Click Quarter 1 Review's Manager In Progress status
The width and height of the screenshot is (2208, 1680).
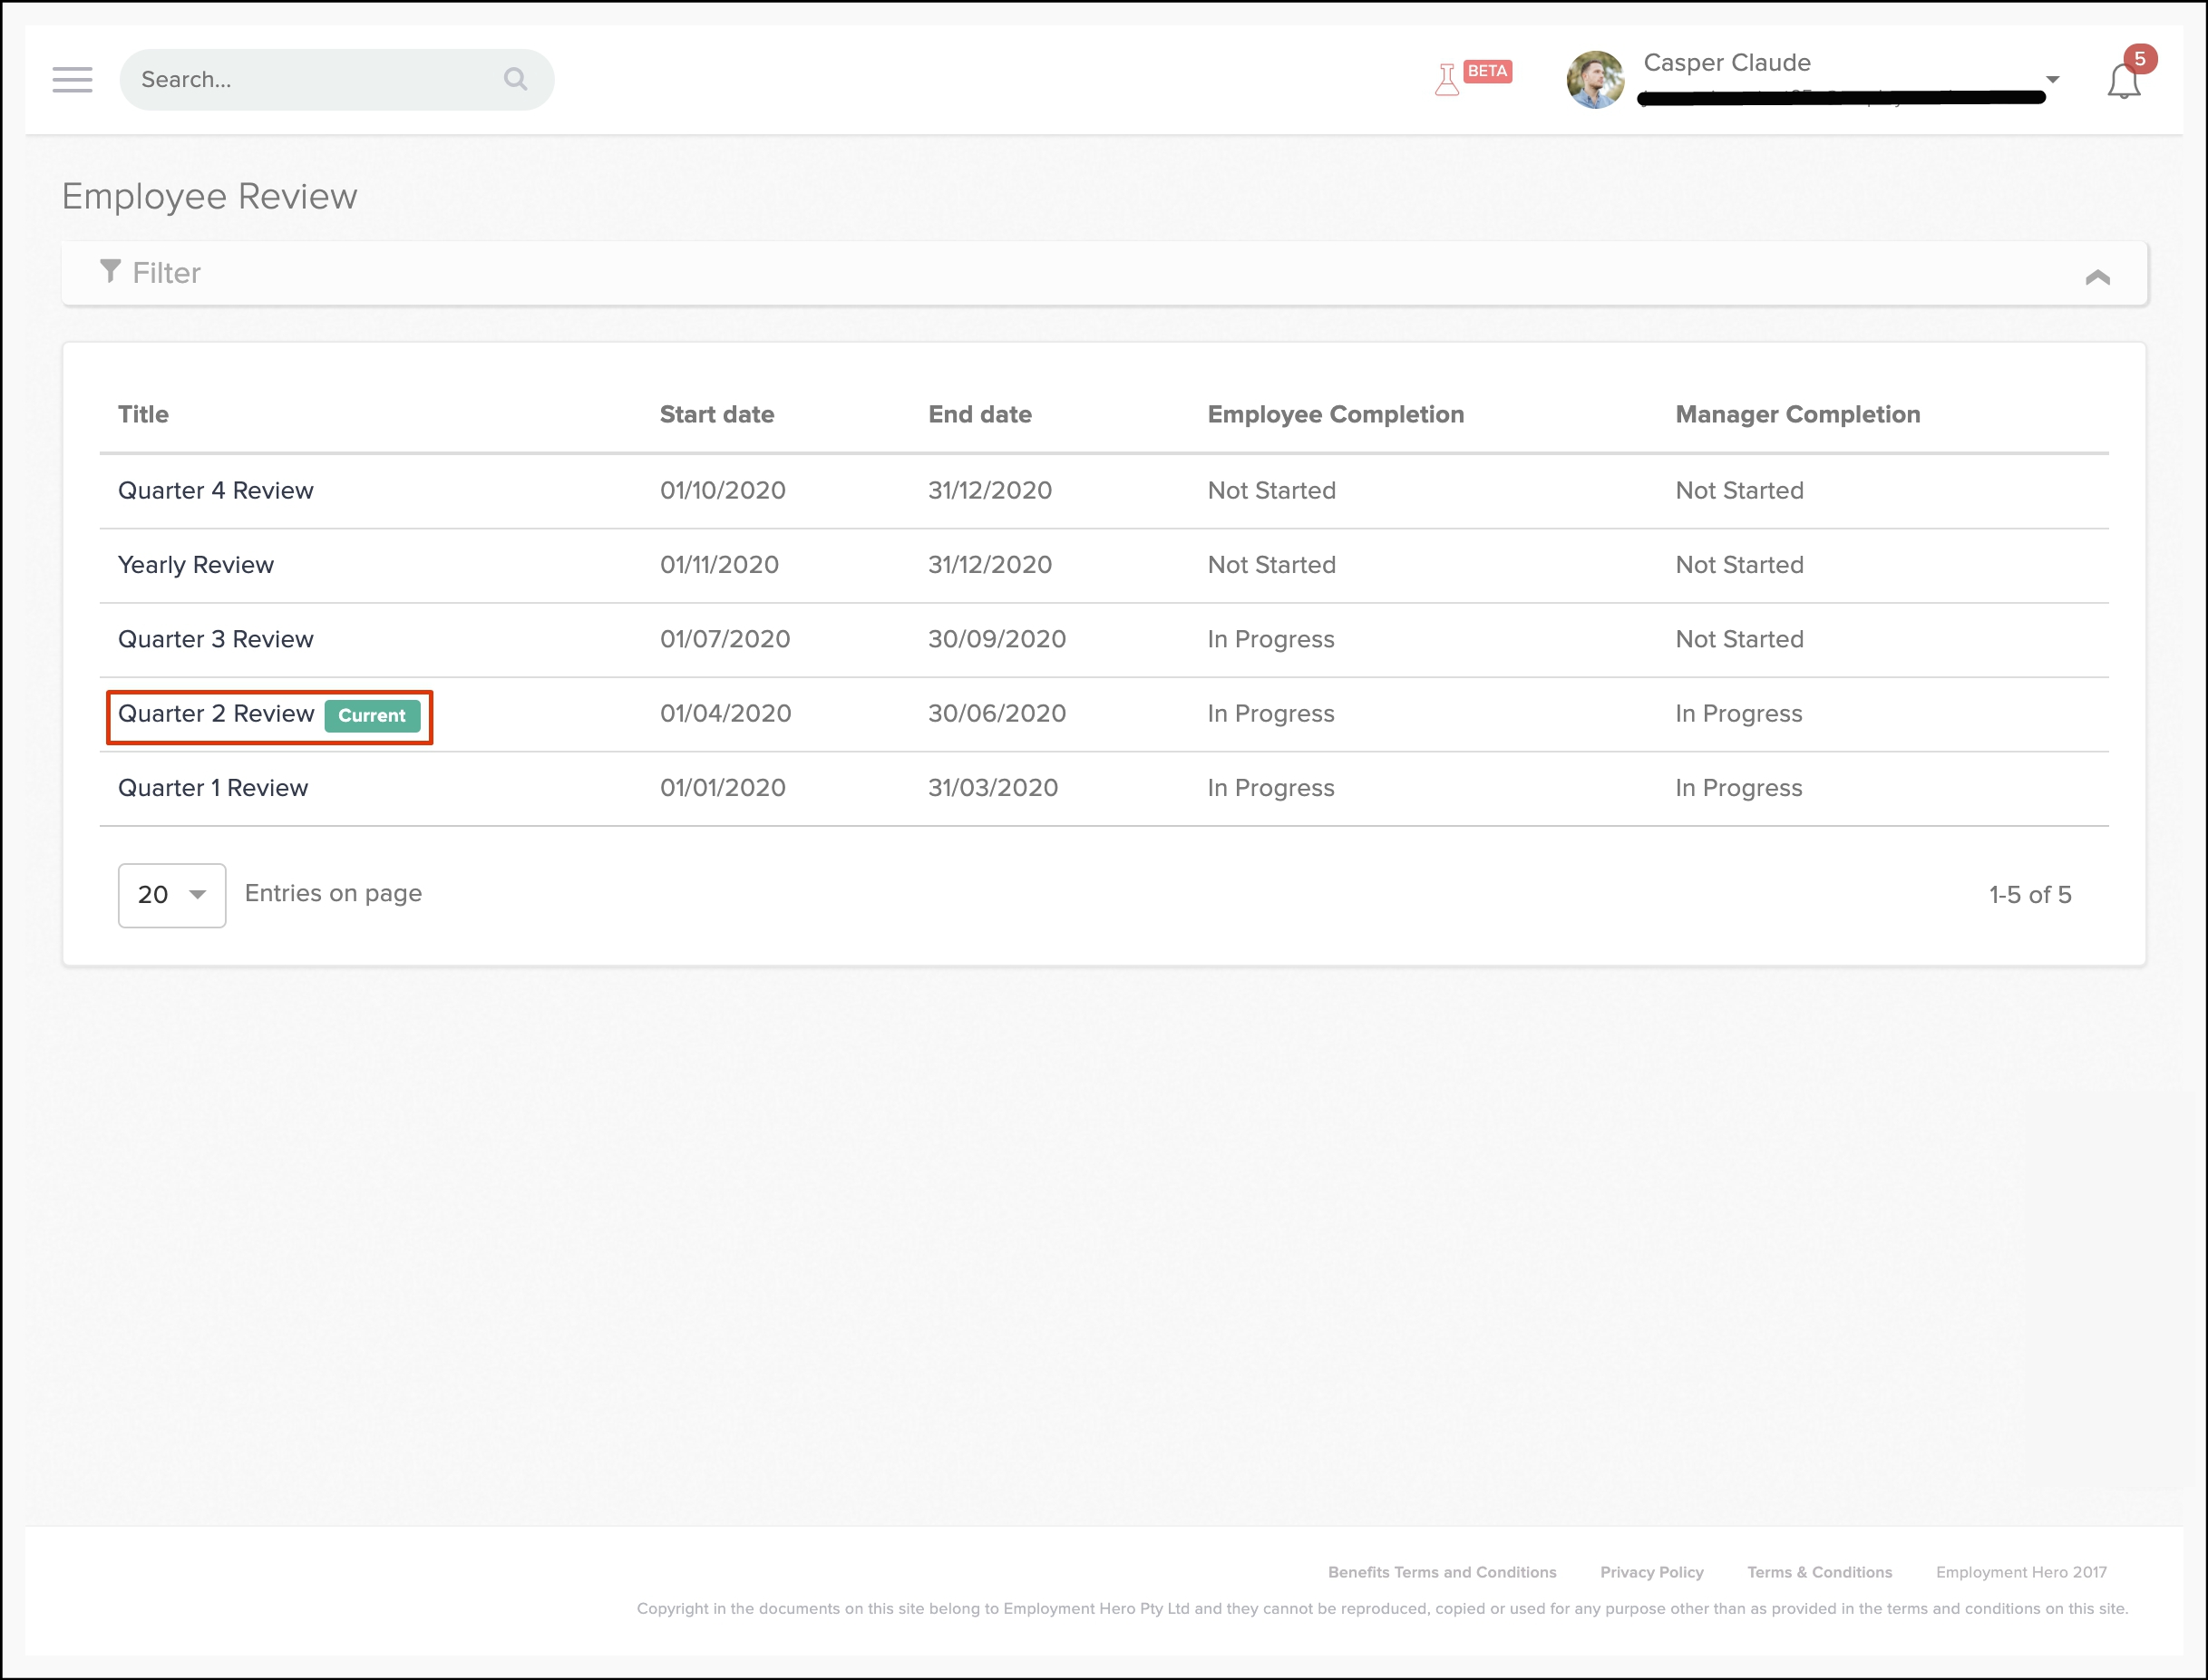tap(1739, 788)
